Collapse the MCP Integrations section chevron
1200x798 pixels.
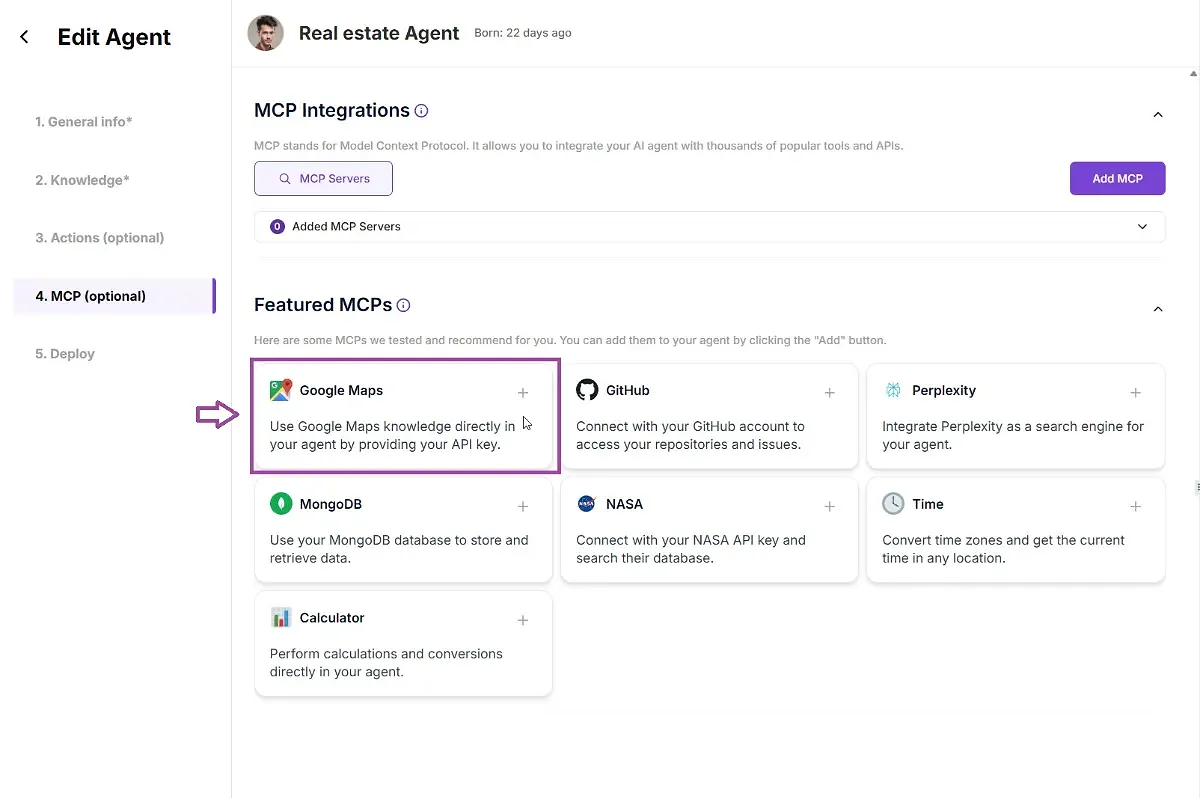coord(1158,115)
